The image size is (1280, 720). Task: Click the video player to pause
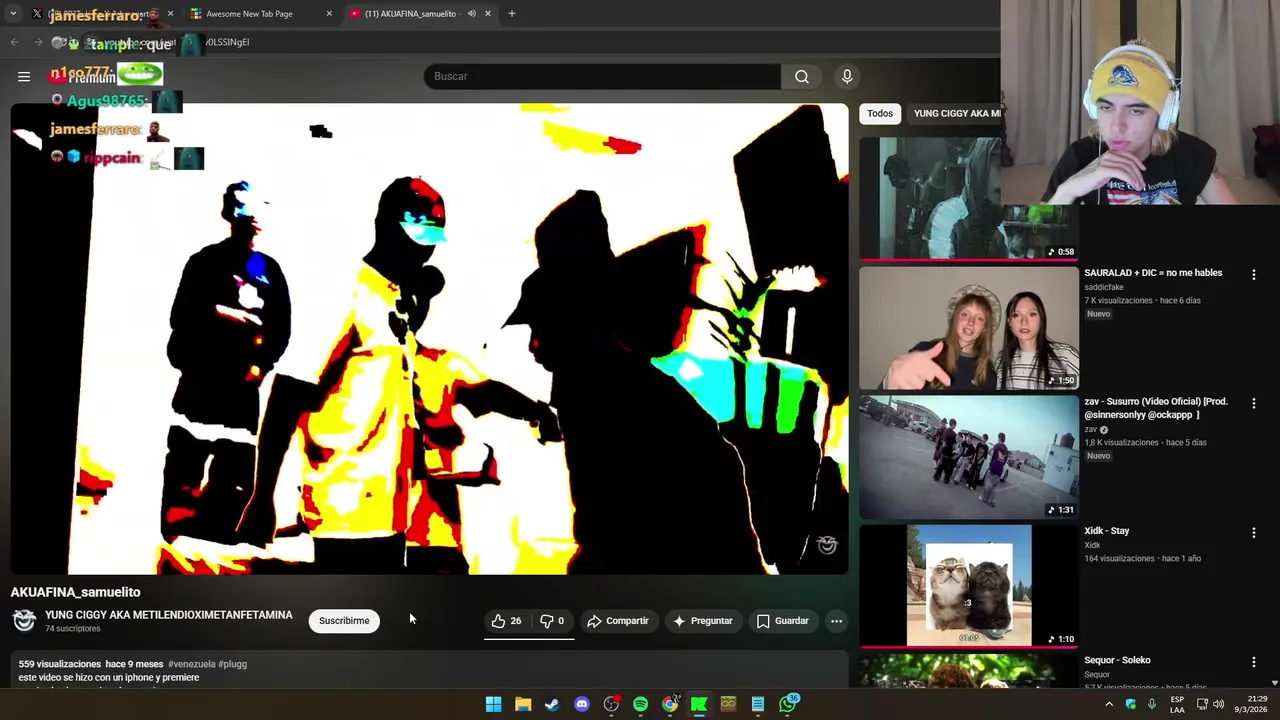pos(429,339)
